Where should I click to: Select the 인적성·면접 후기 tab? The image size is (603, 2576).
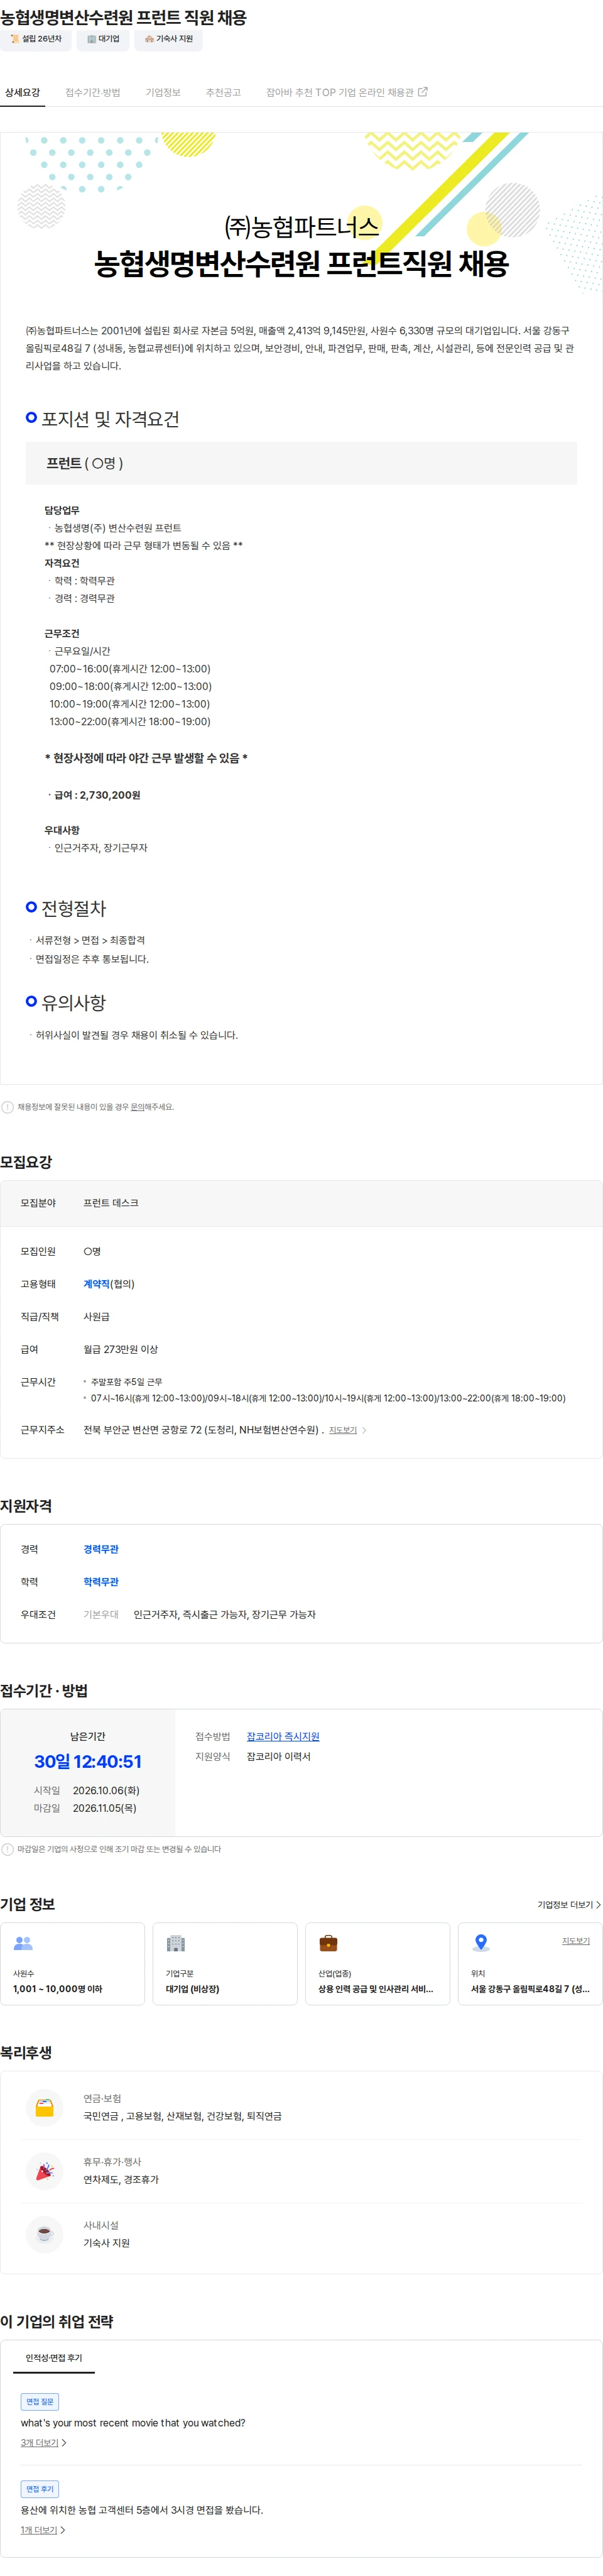[54, 2358]
